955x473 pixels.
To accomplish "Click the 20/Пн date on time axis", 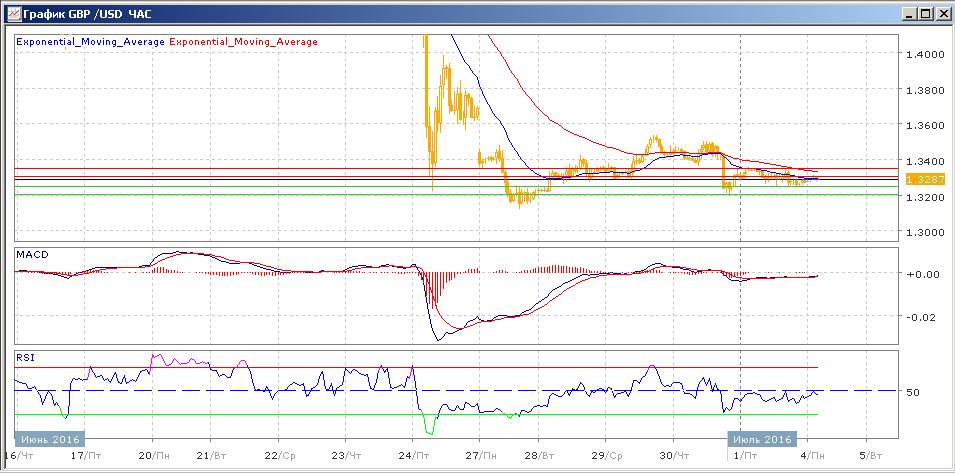I will tap(153, 455).
